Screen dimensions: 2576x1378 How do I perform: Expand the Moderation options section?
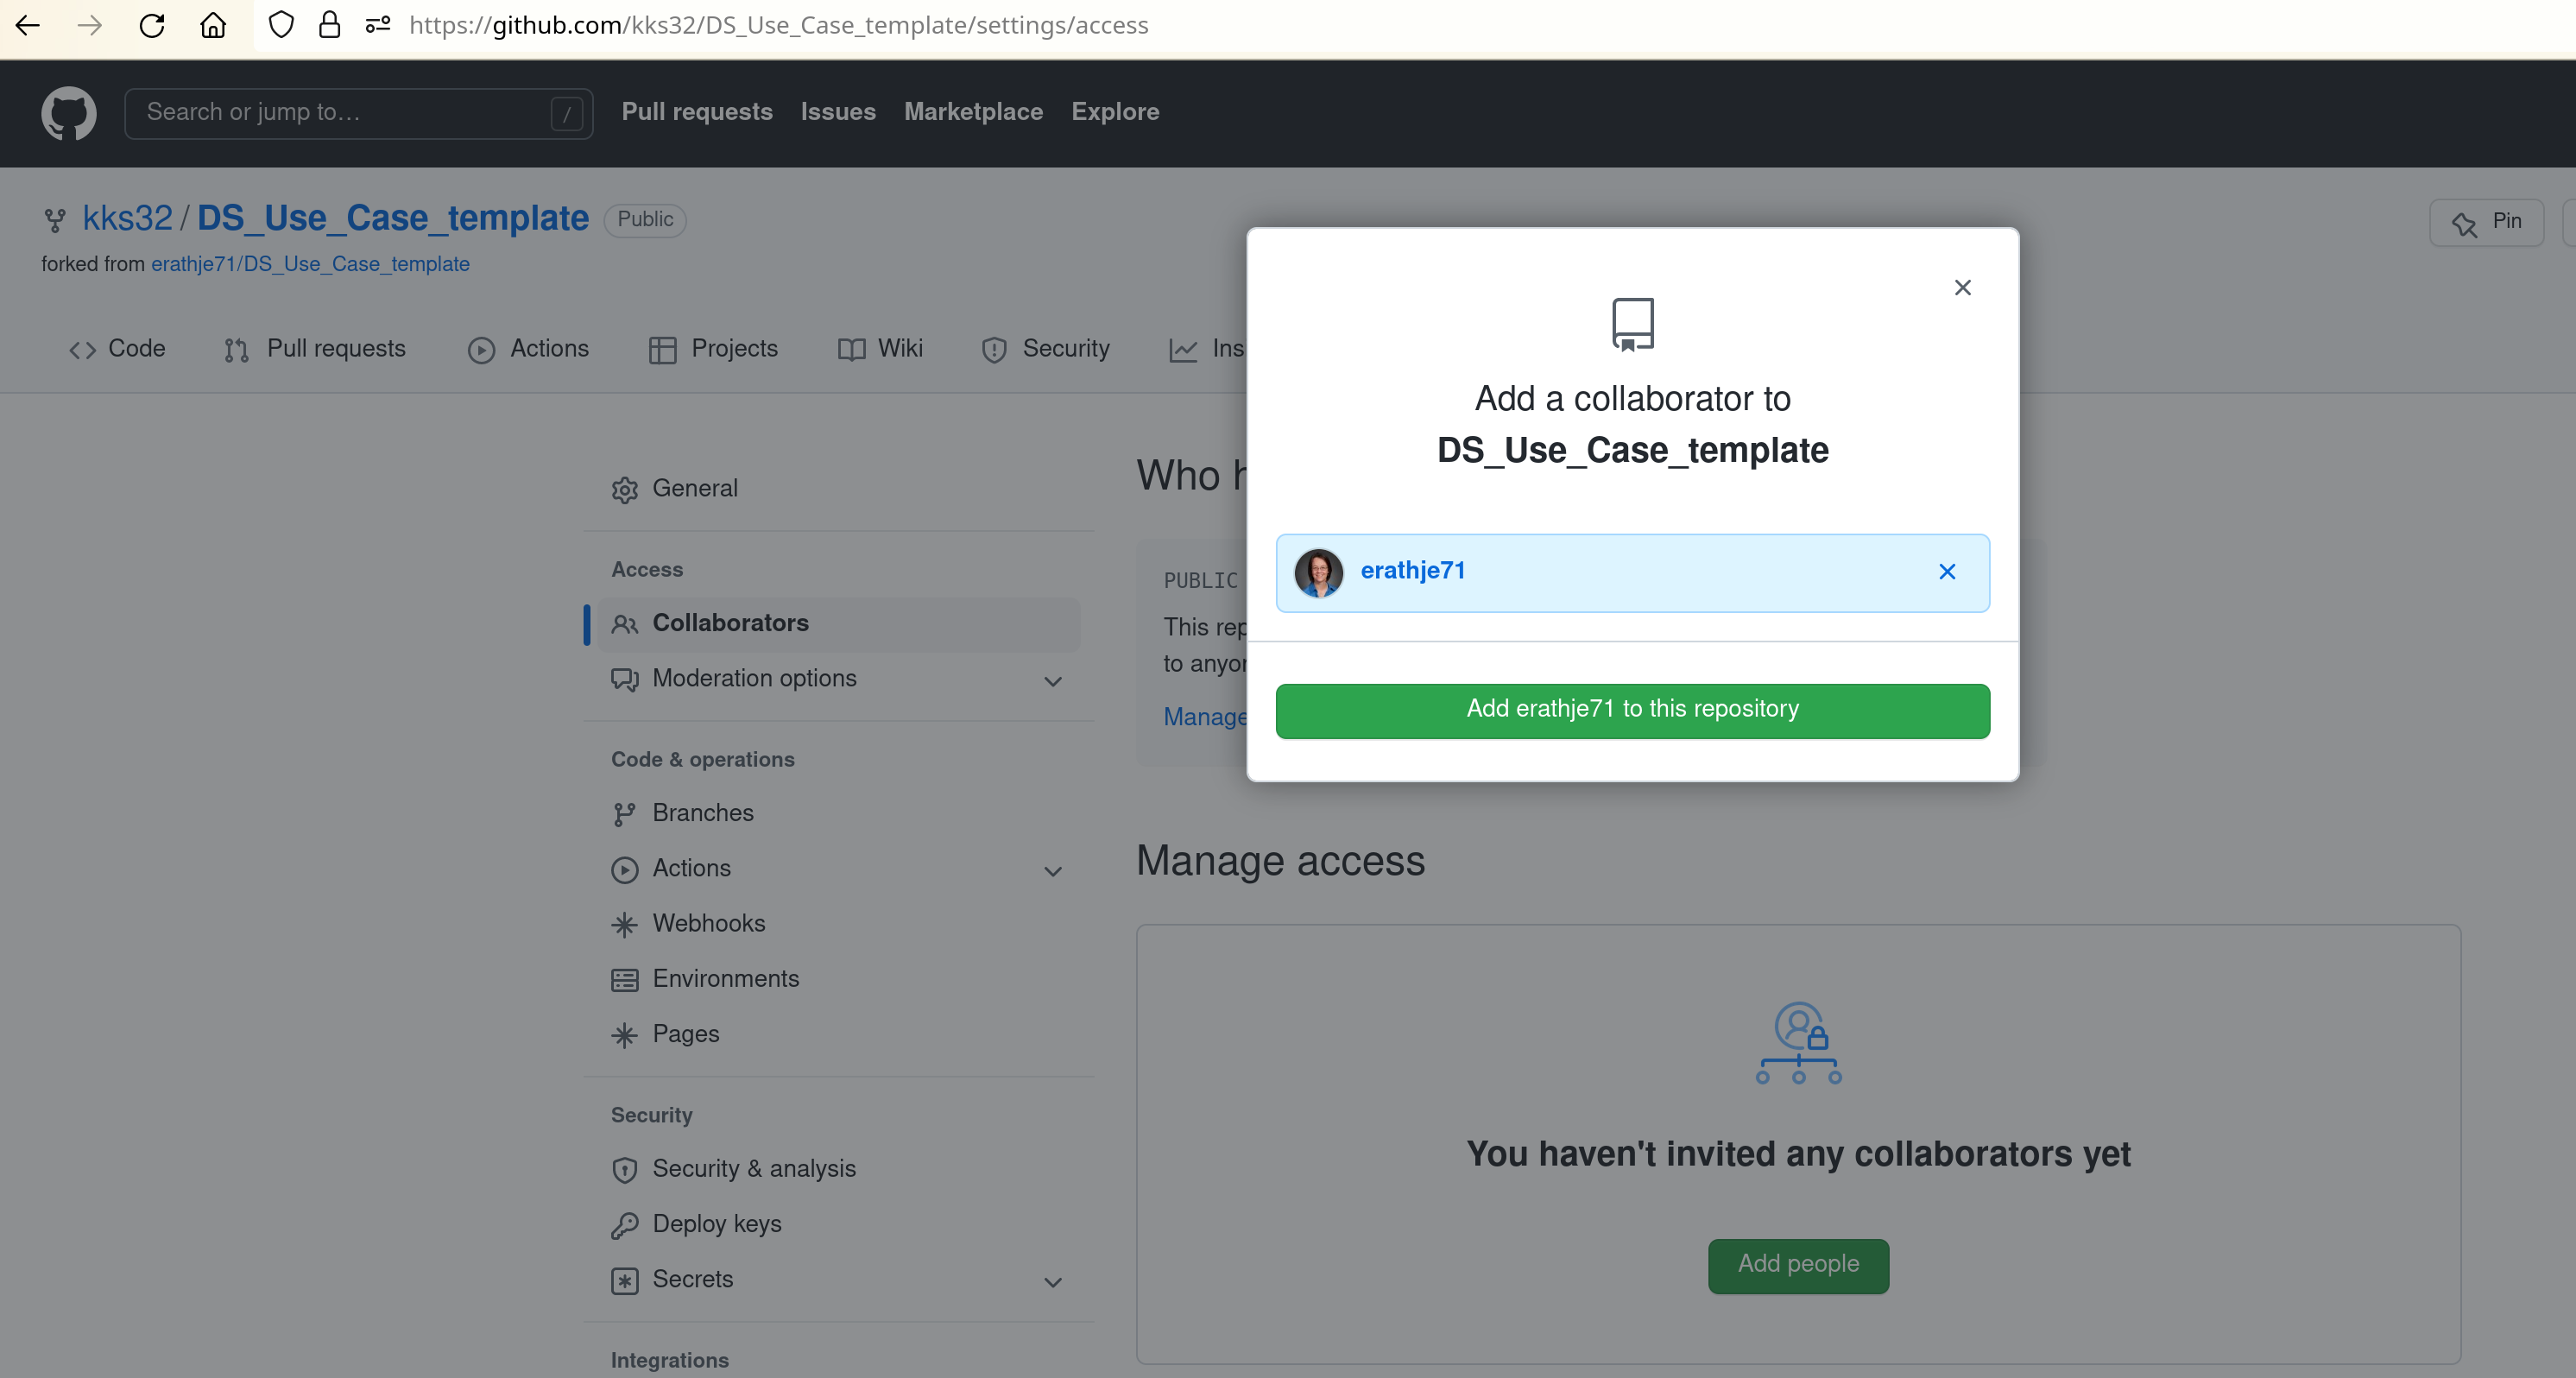[x=1052, y=681]
